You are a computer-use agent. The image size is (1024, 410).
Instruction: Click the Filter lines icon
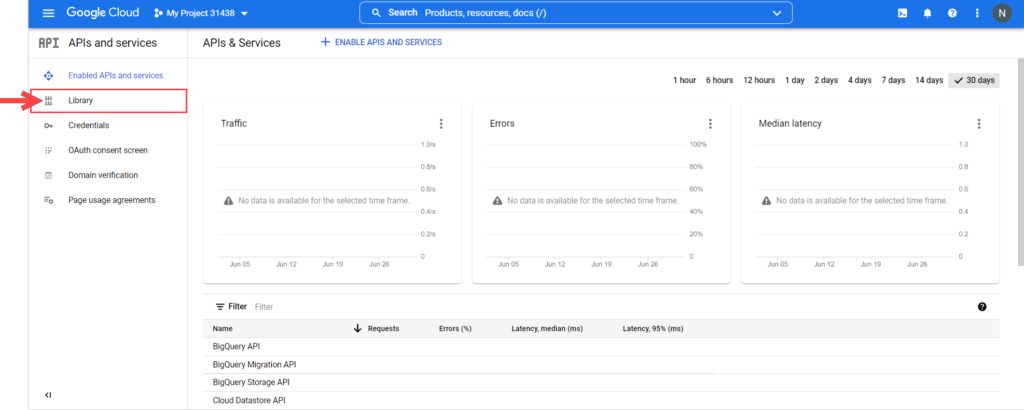coord(220,307)
